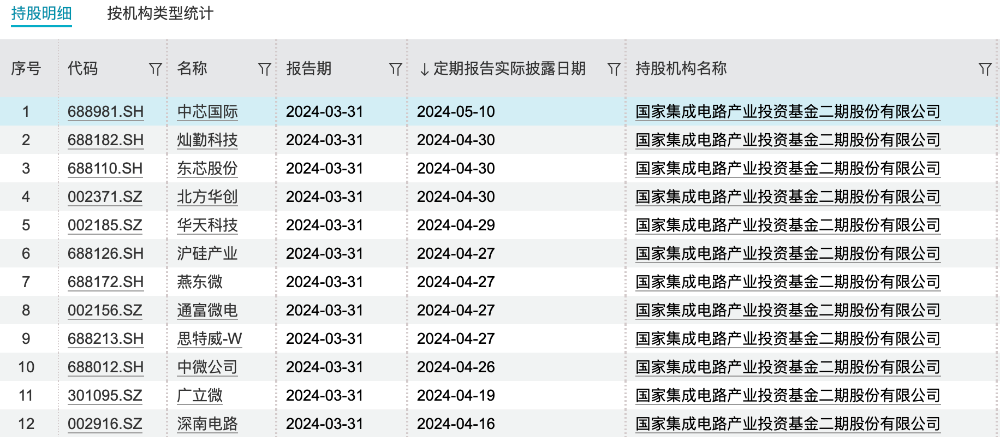This screenshot has width=1000, height=437.
Task: Select row number 7 cell
Action: click(x=26, y=282)
